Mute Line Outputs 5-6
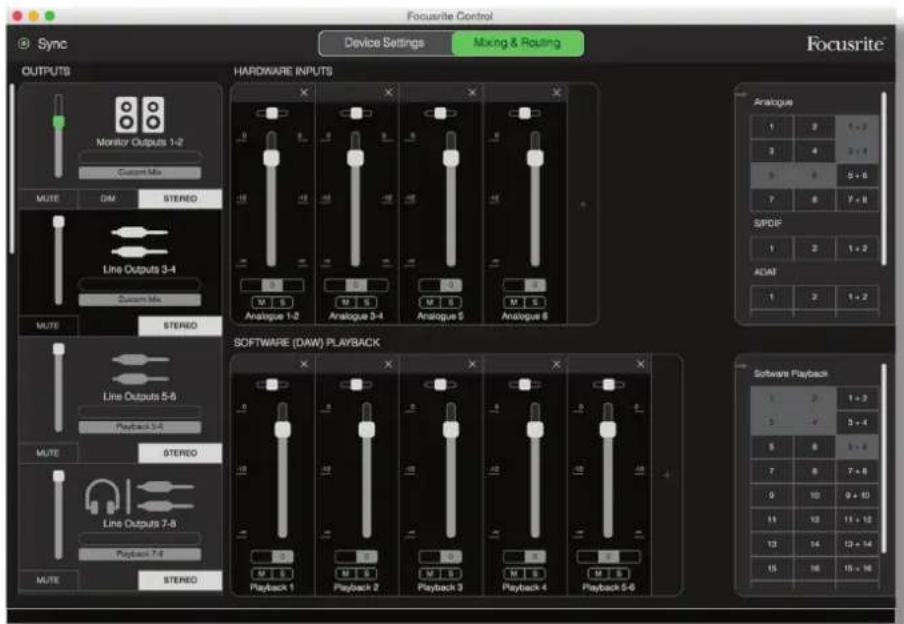 (48, 453)
